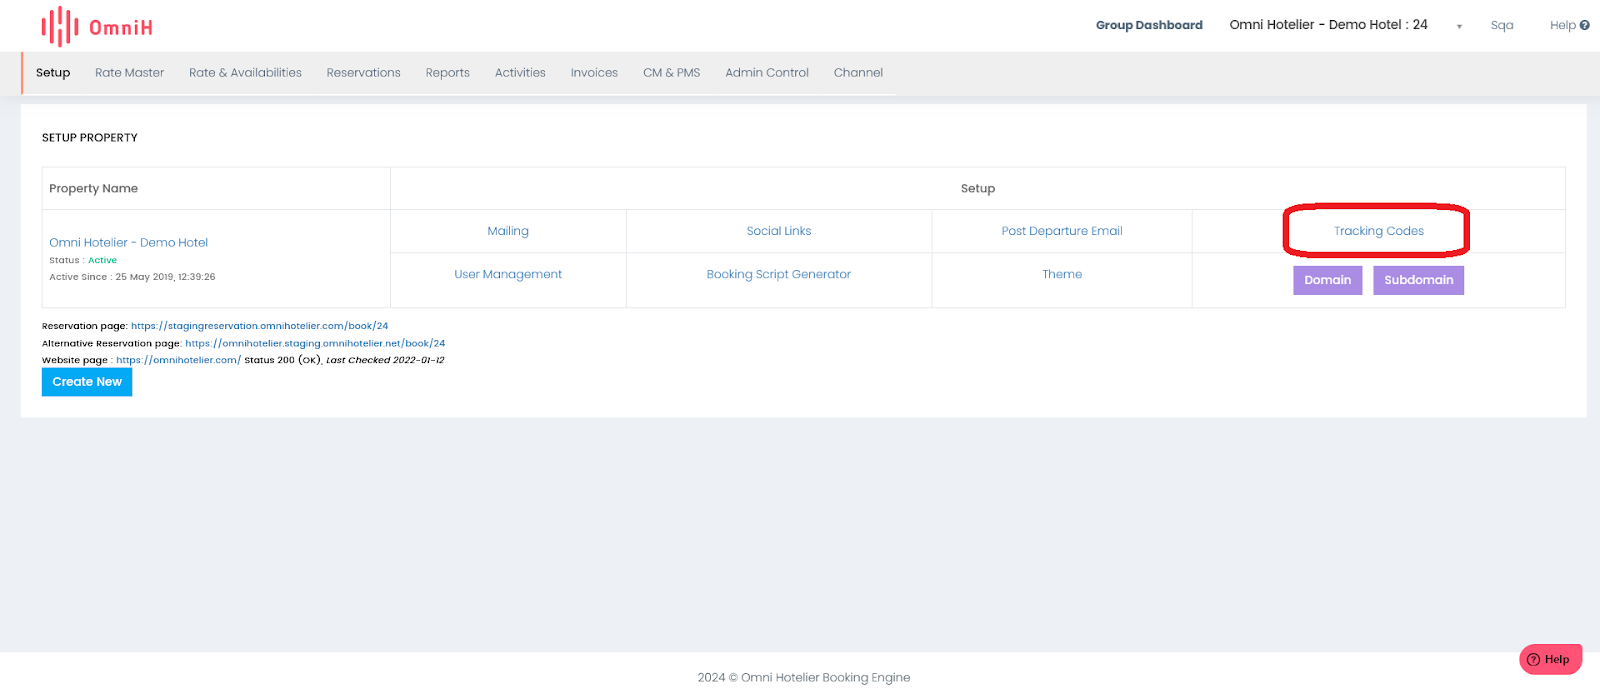The height and width of the screenshot is (699, 1600).
Task: Open Omni Hotelier - Demo Hotel property link
Action: pyautogui.click(x=129, y=242)
